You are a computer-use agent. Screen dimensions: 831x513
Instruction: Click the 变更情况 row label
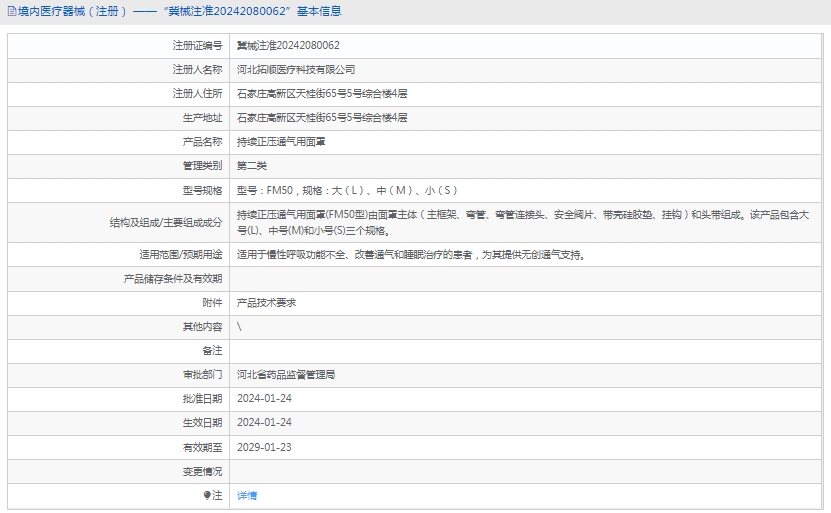(203, 471)
